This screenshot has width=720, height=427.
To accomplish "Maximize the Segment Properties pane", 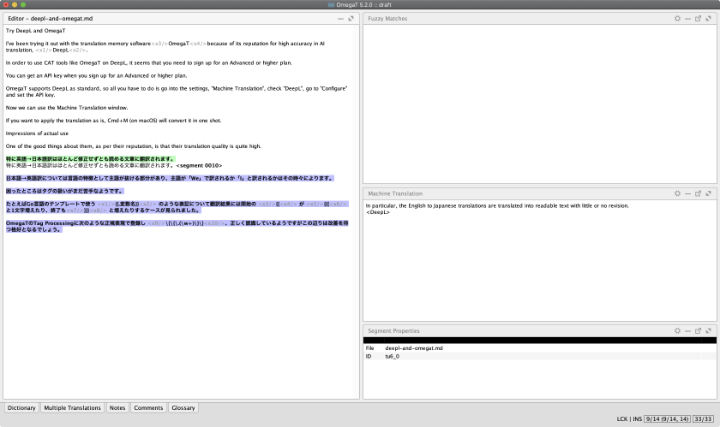I will (x=709, y=331).
